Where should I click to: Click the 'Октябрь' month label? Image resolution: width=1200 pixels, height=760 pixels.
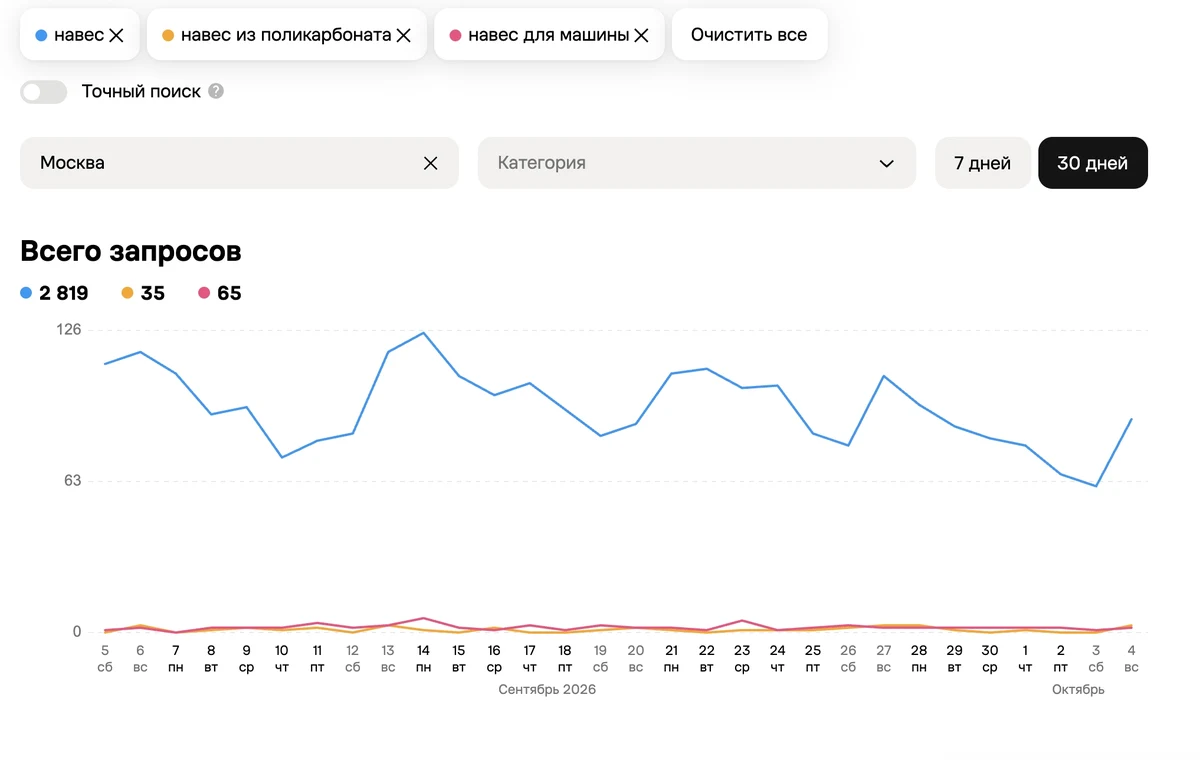pos(1078,690)
